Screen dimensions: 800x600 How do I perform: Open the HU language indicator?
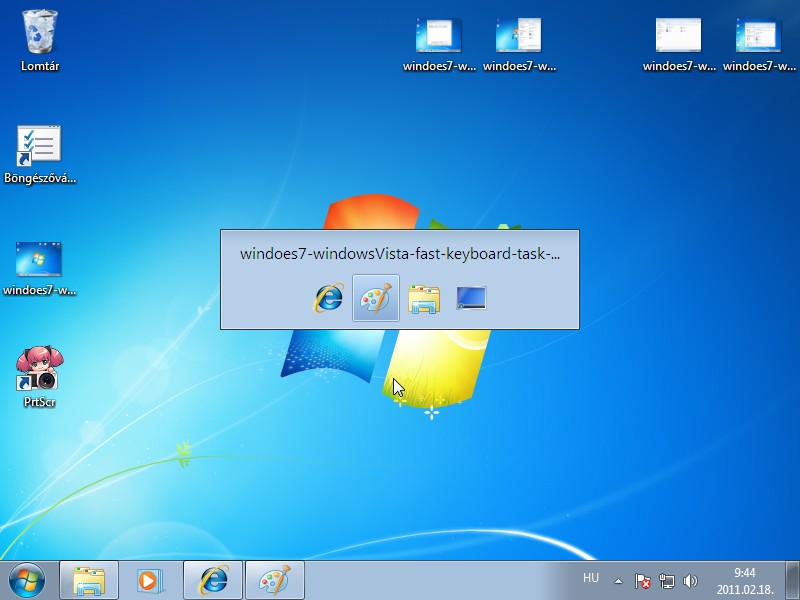click(591, 578)
